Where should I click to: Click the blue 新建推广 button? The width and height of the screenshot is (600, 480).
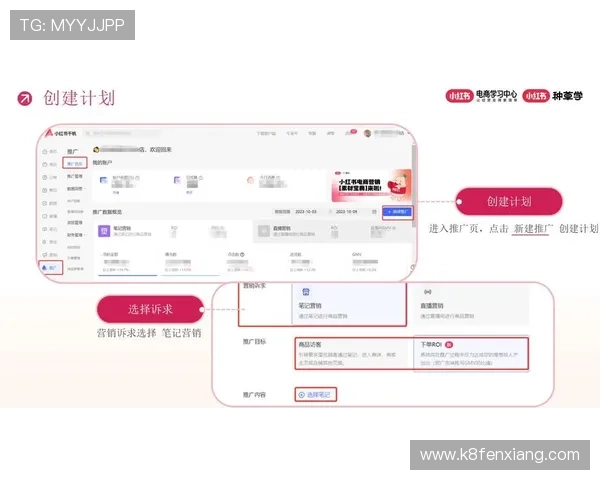click(398, 212)
